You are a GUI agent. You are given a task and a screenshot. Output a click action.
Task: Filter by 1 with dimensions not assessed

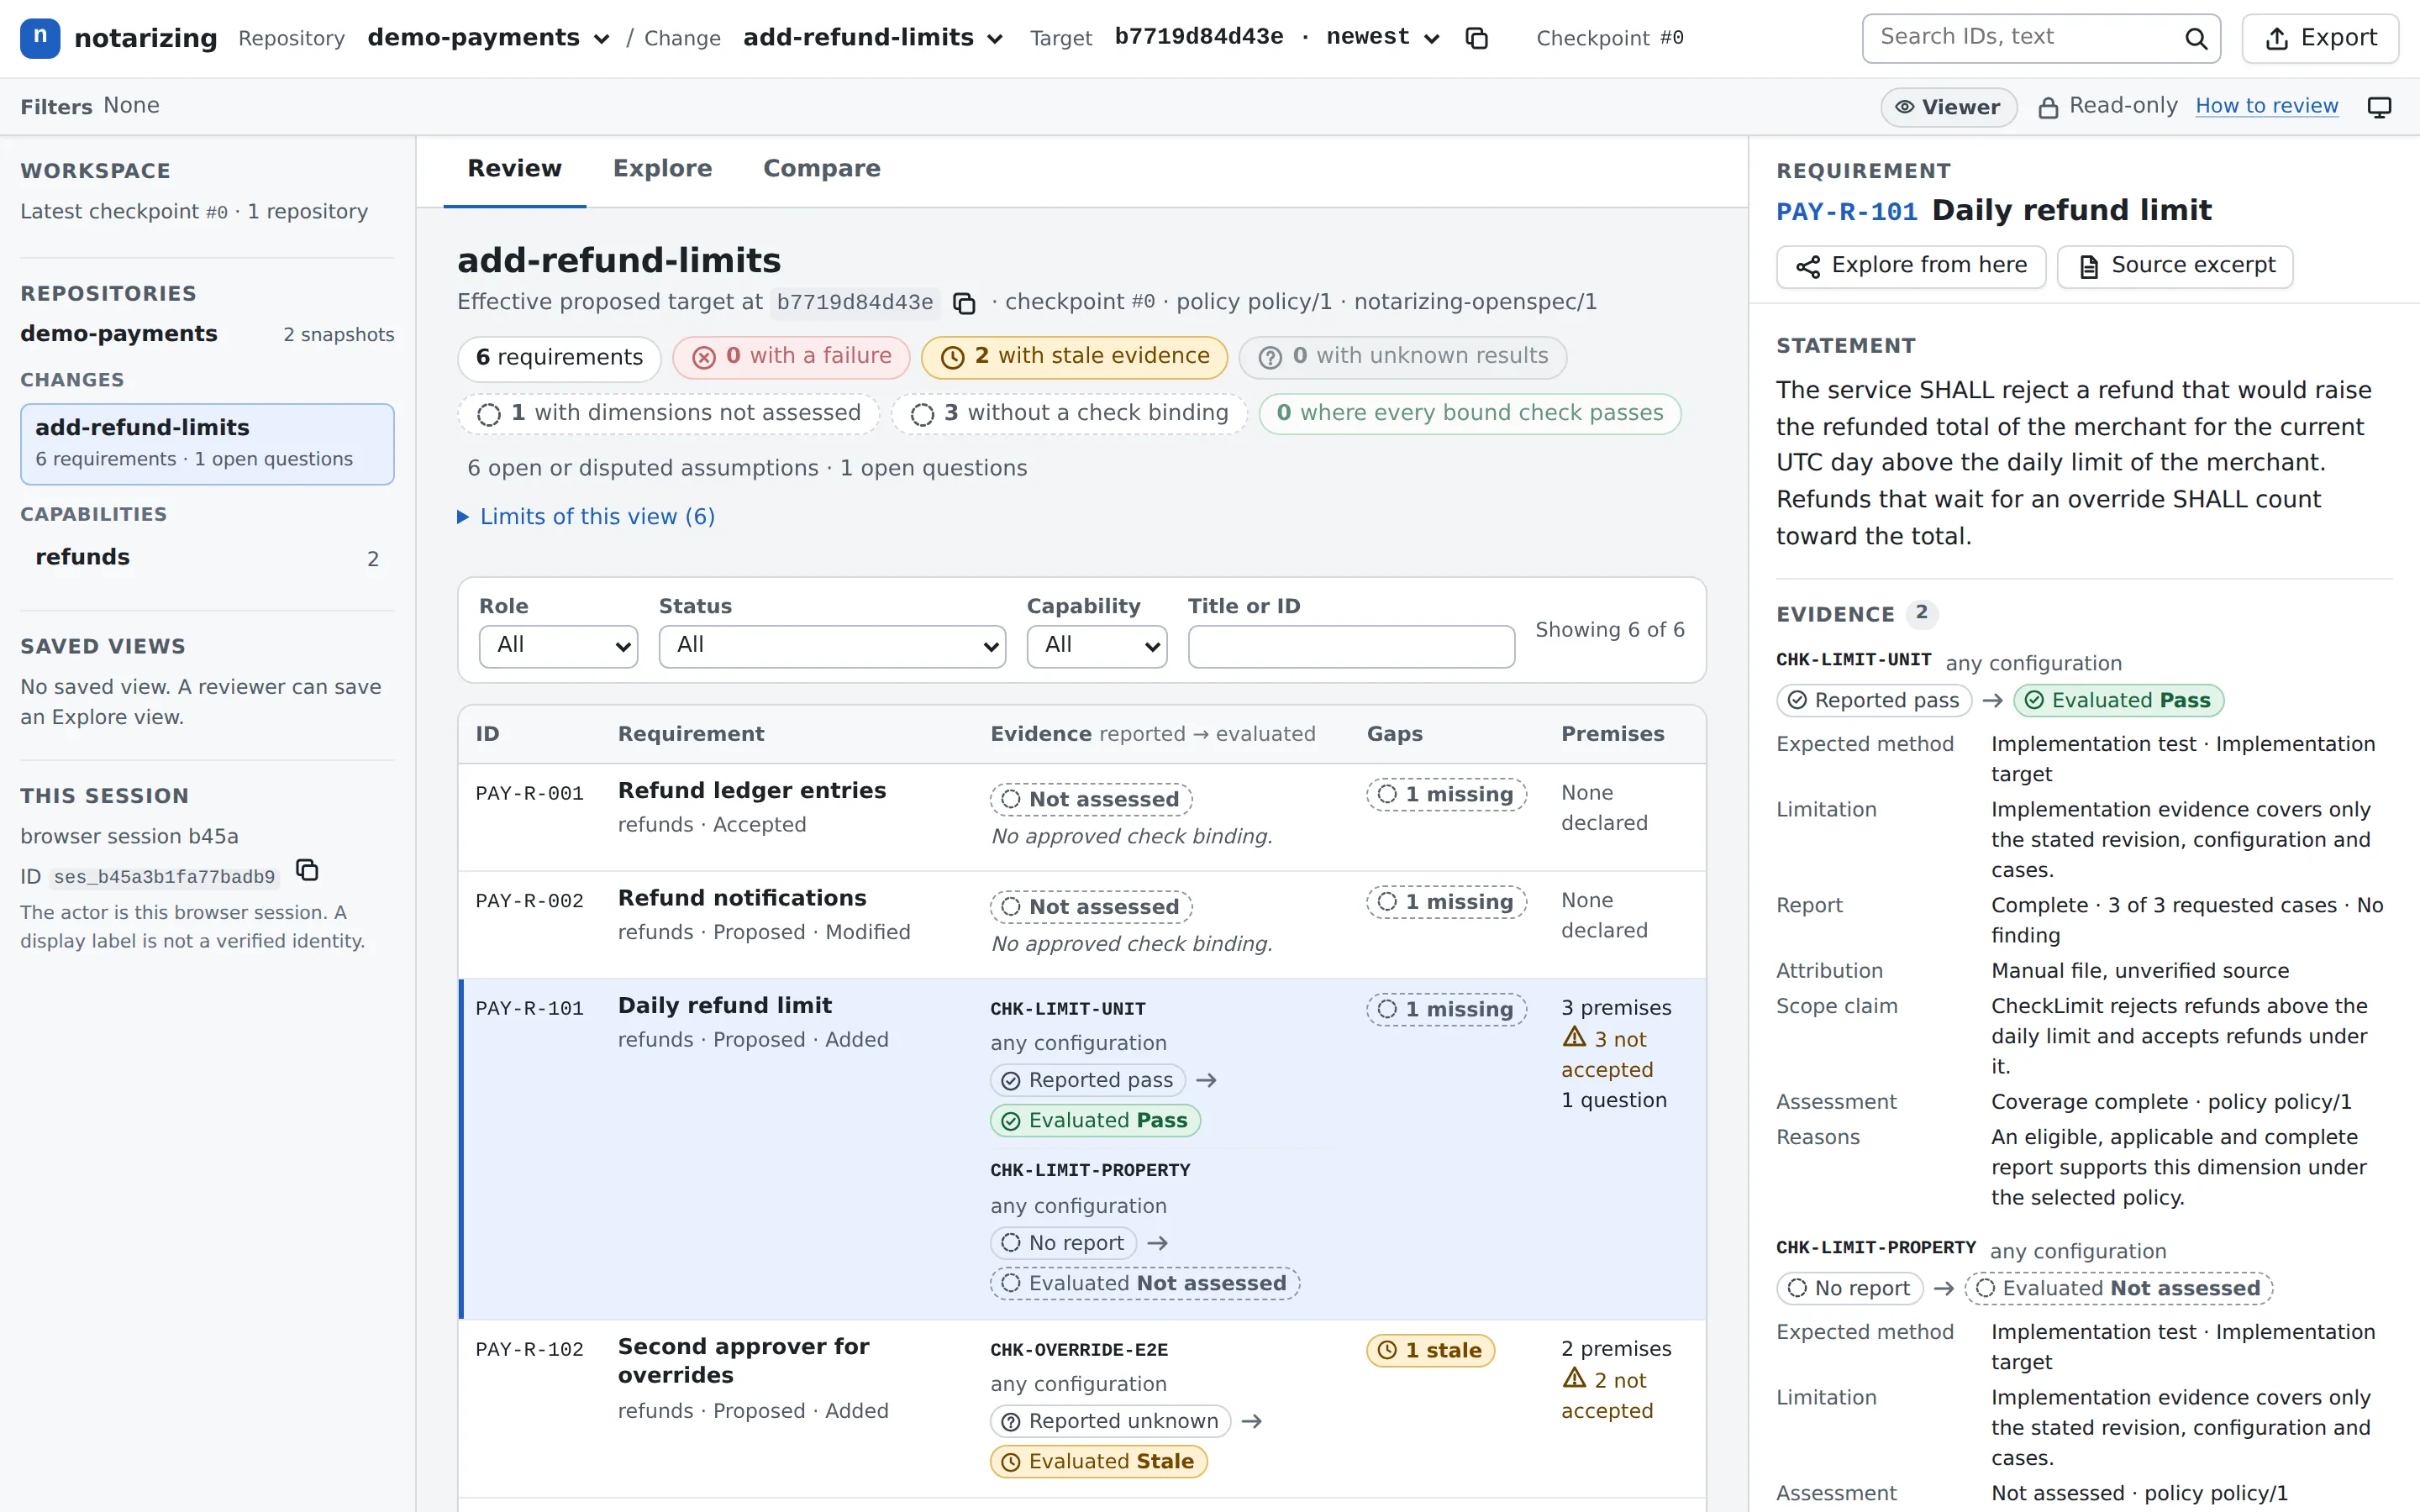(668, 414)
